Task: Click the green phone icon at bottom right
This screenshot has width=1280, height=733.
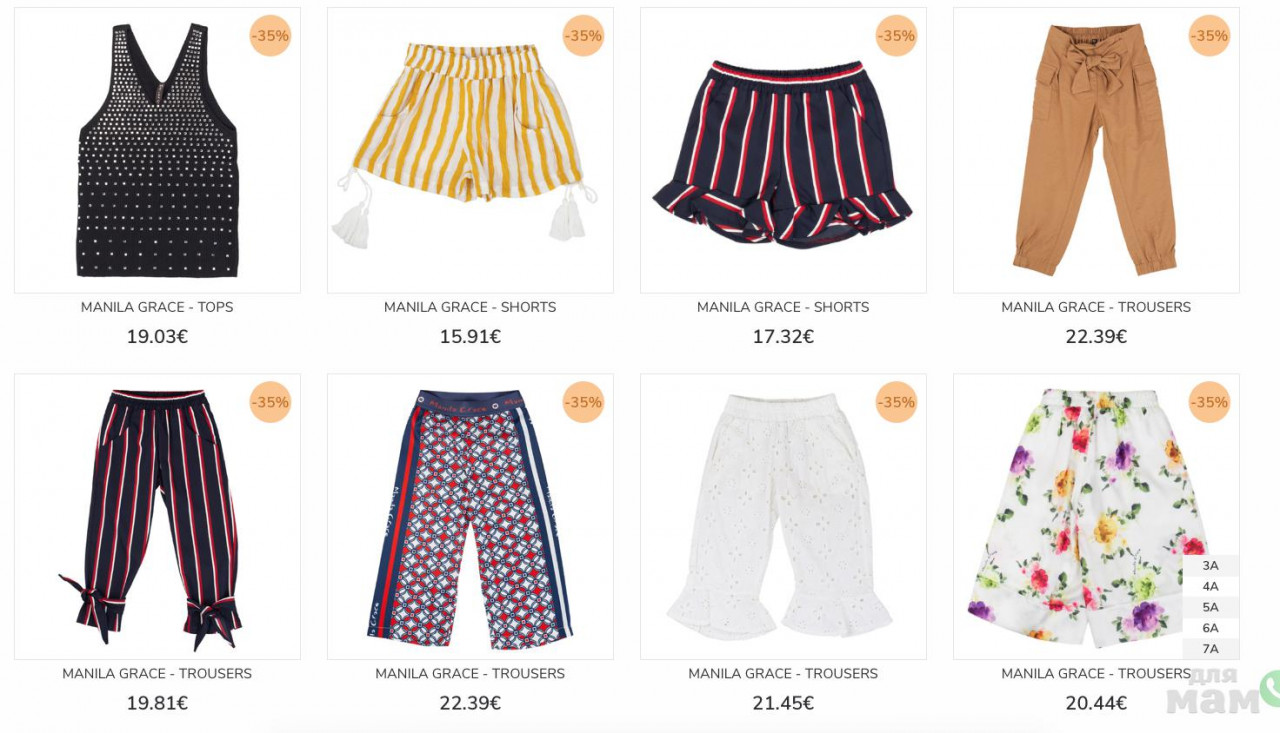Action: tap(1271, 689)
